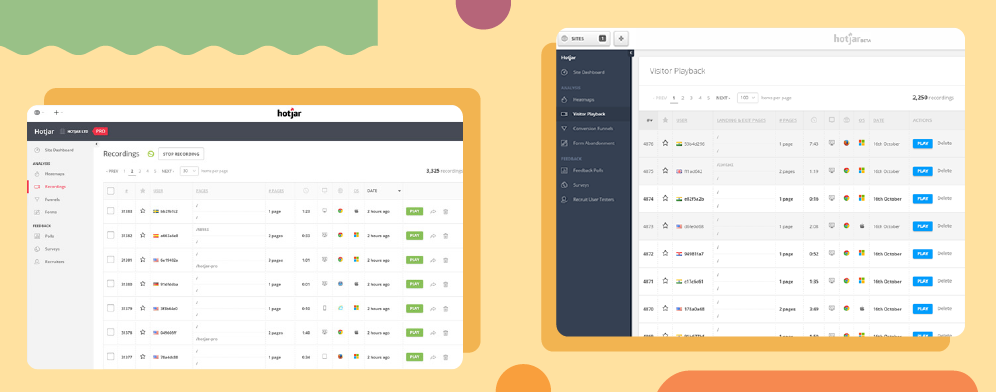Play recording 31383 with green PLAY button
Viewport: 996px width, 392px height.
tap(414, 211)
